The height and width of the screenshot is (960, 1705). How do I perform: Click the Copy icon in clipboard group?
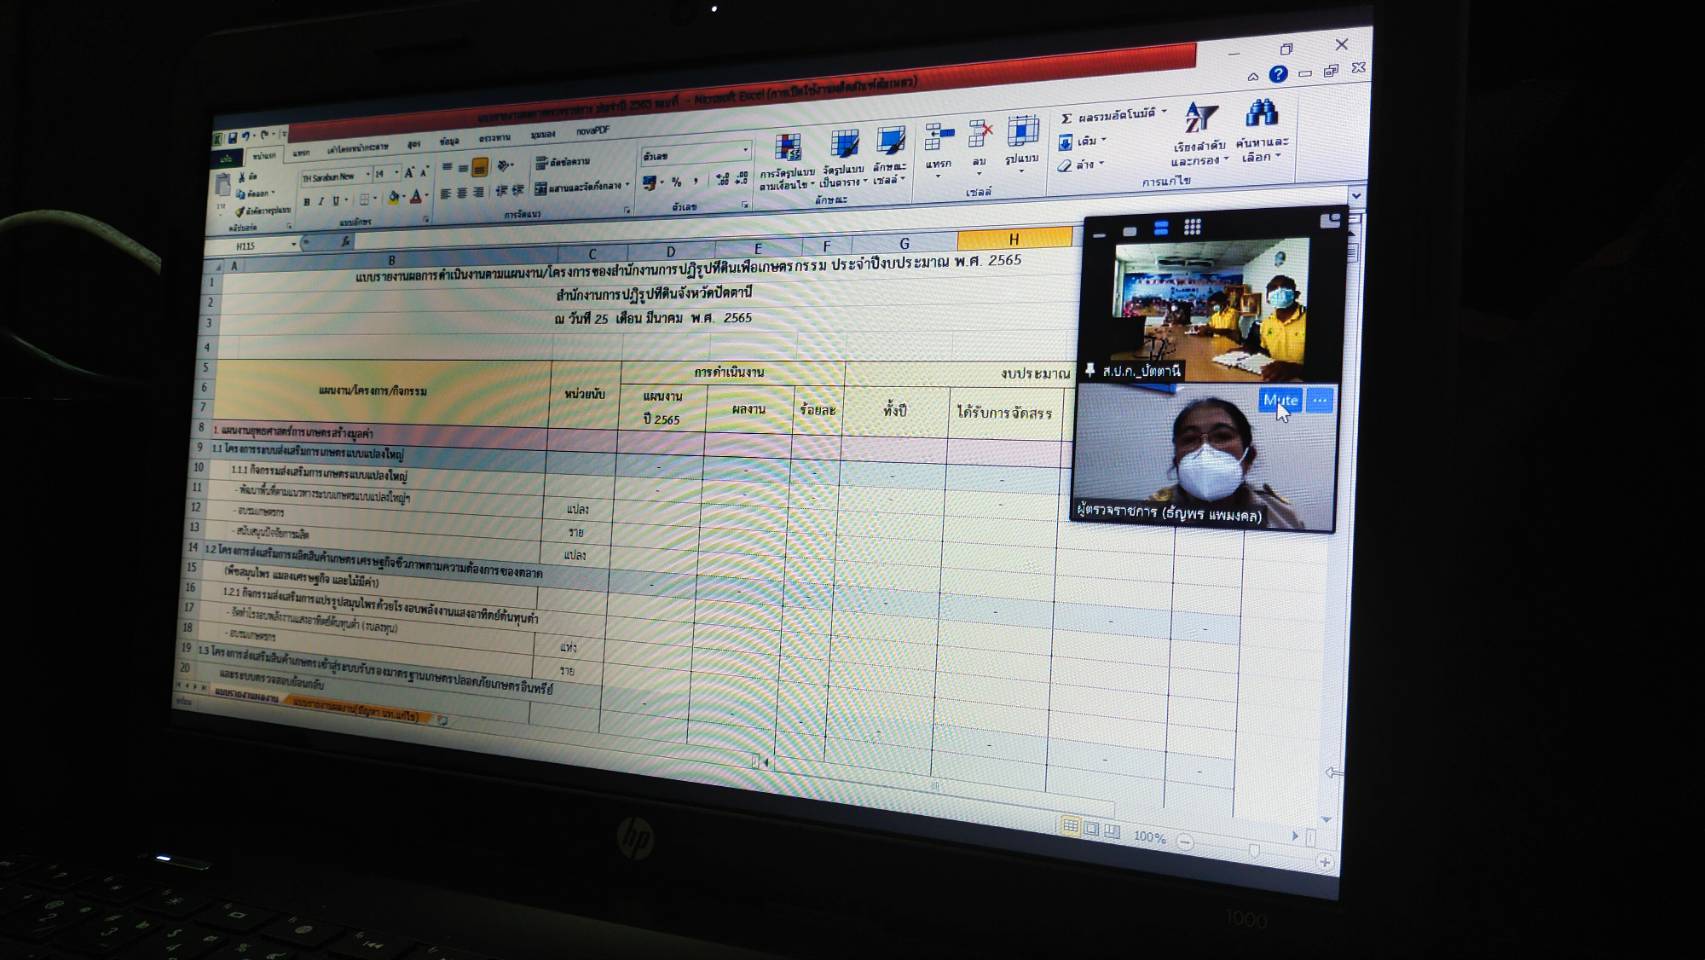[x=240, y=194]
